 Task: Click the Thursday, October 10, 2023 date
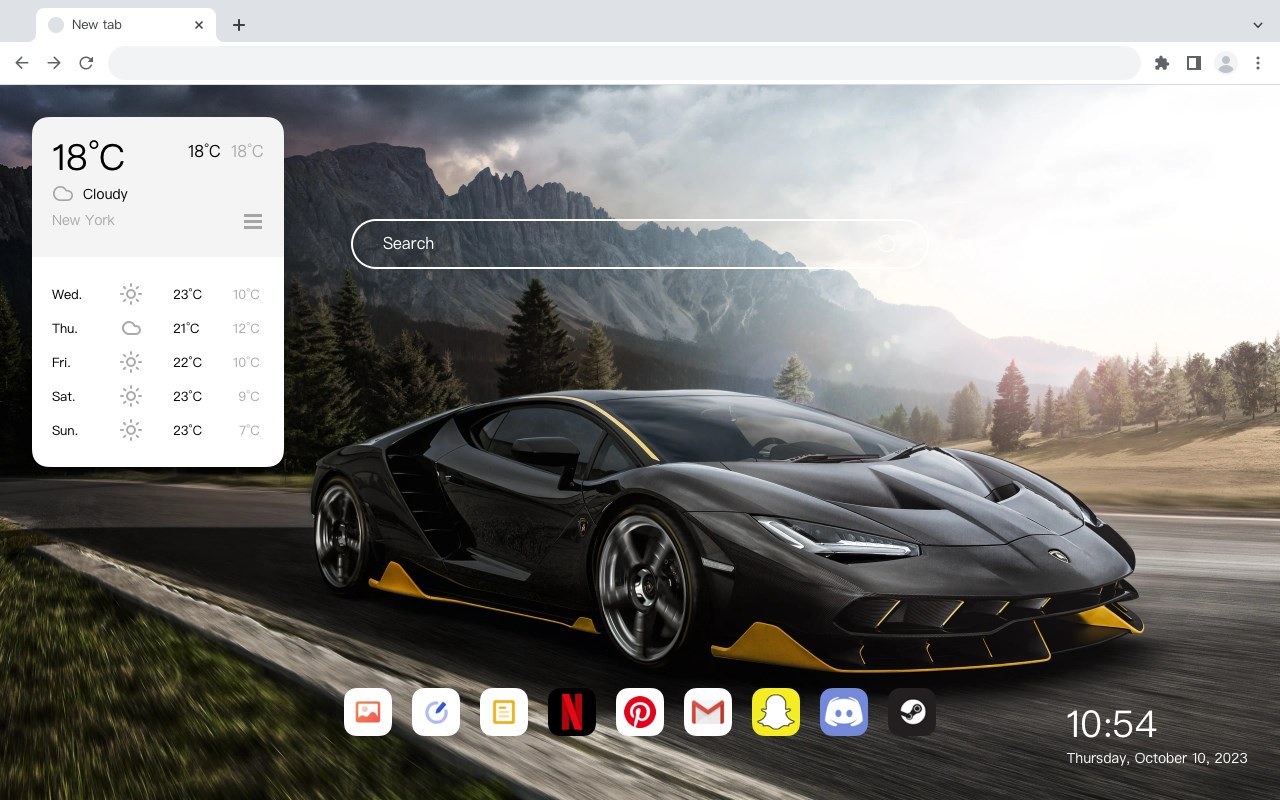1157,758
